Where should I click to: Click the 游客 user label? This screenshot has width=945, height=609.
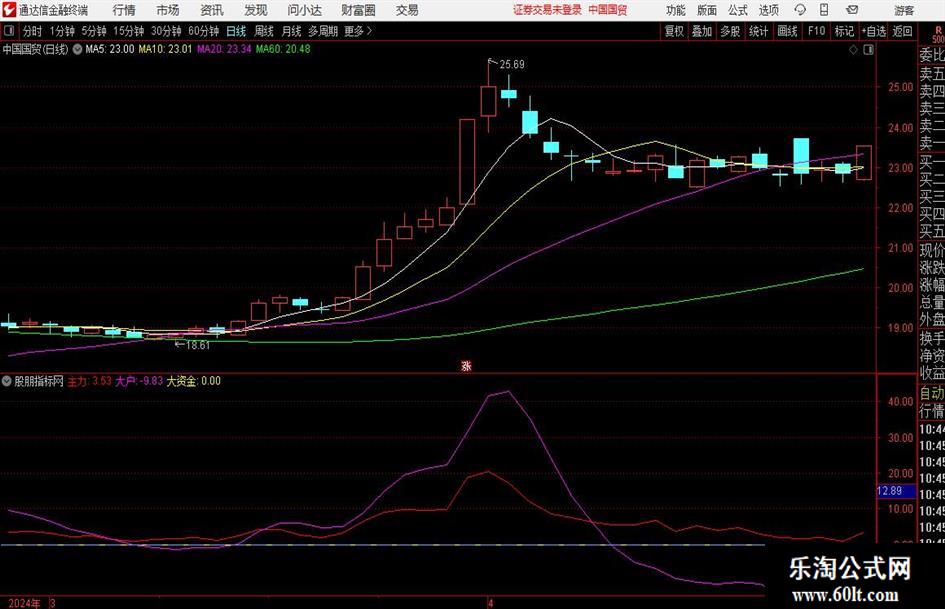point(904,10)
